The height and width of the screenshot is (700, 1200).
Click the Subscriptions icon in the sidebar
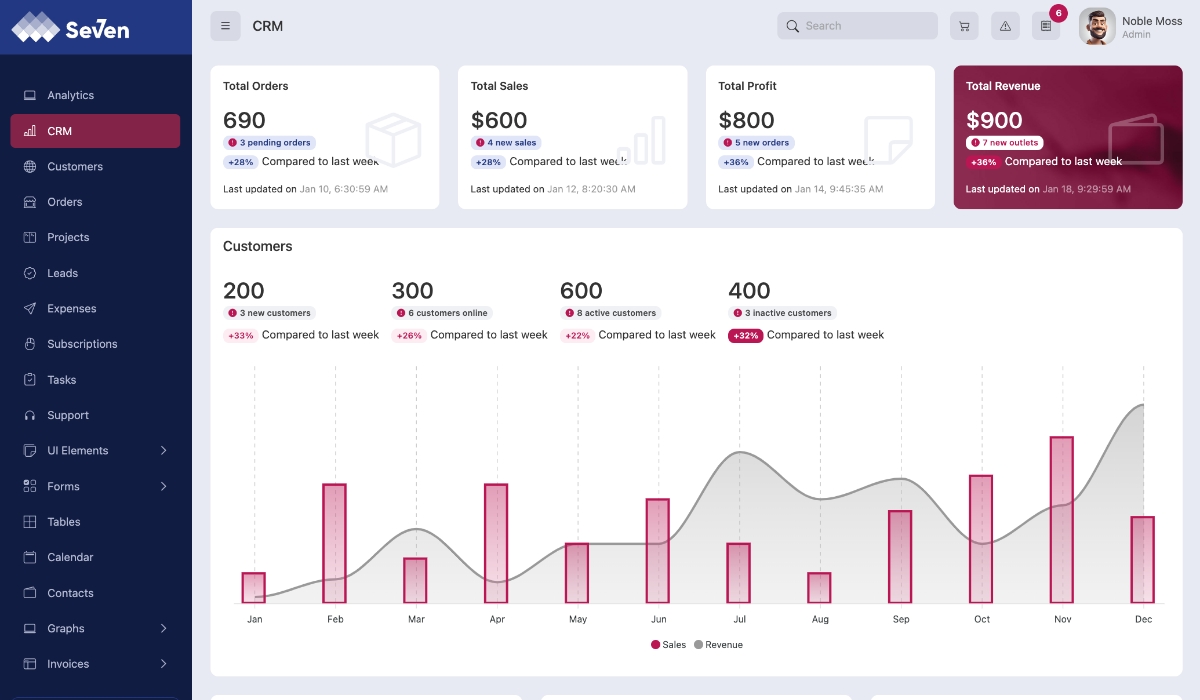29,344
